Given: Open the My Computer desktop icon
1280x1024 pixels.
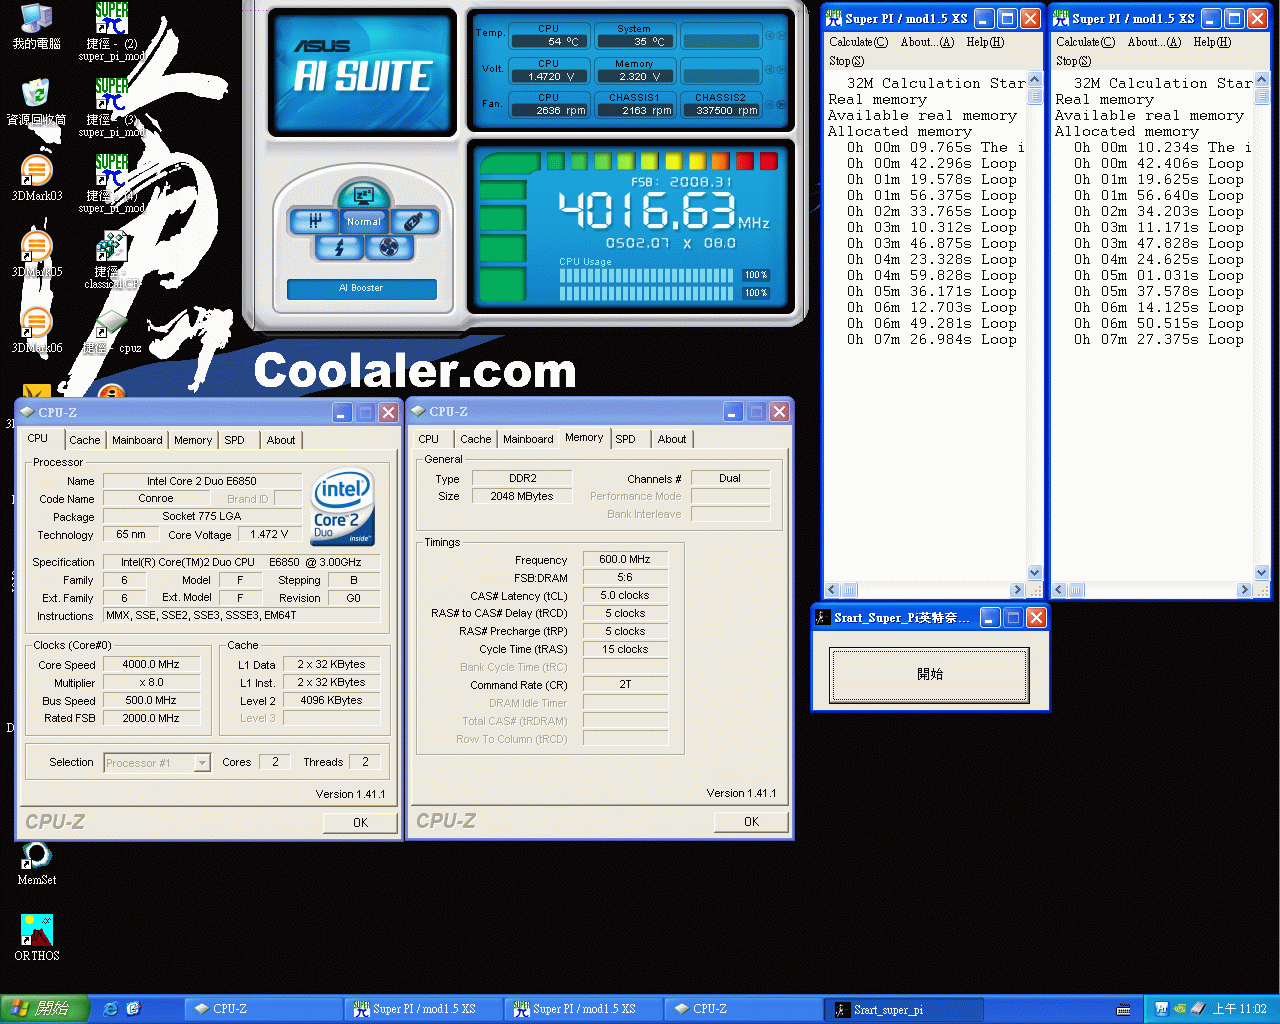Looking at the screenshot, I should click(36, 26).
